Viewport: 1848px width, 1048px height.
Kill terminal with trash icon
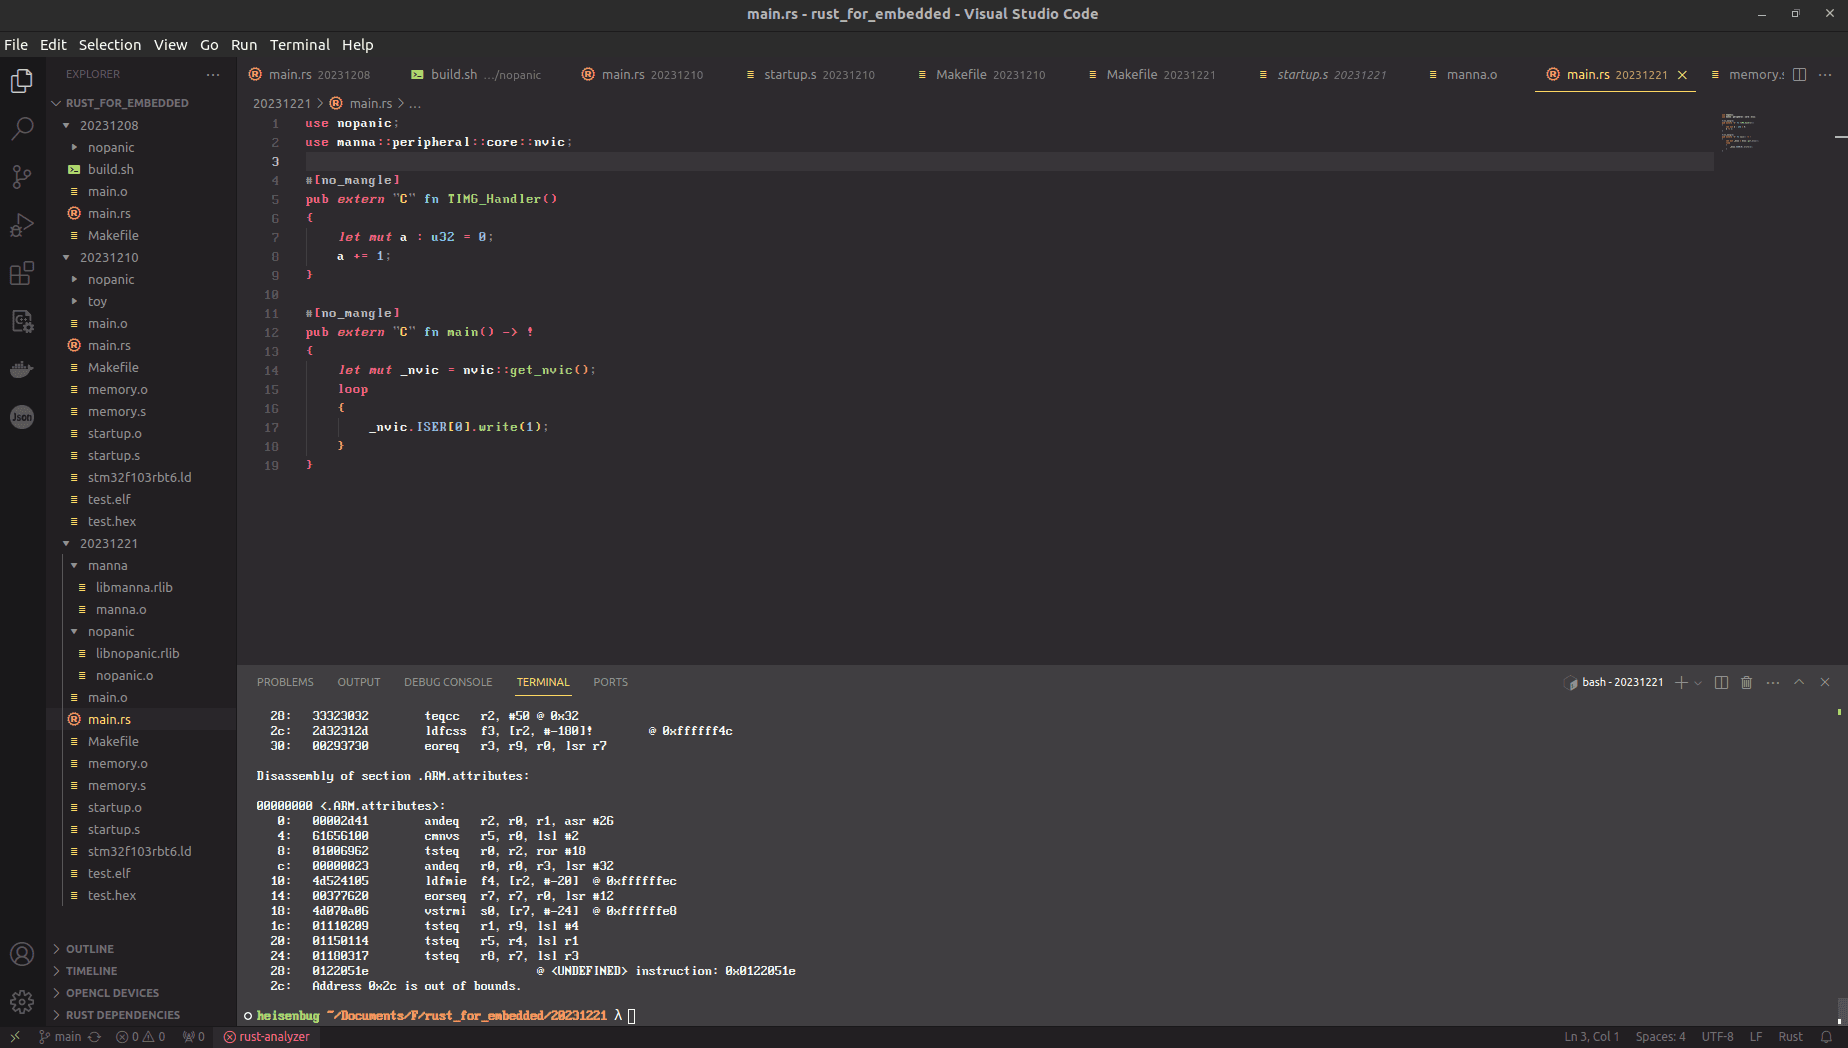pos(1747,682)
